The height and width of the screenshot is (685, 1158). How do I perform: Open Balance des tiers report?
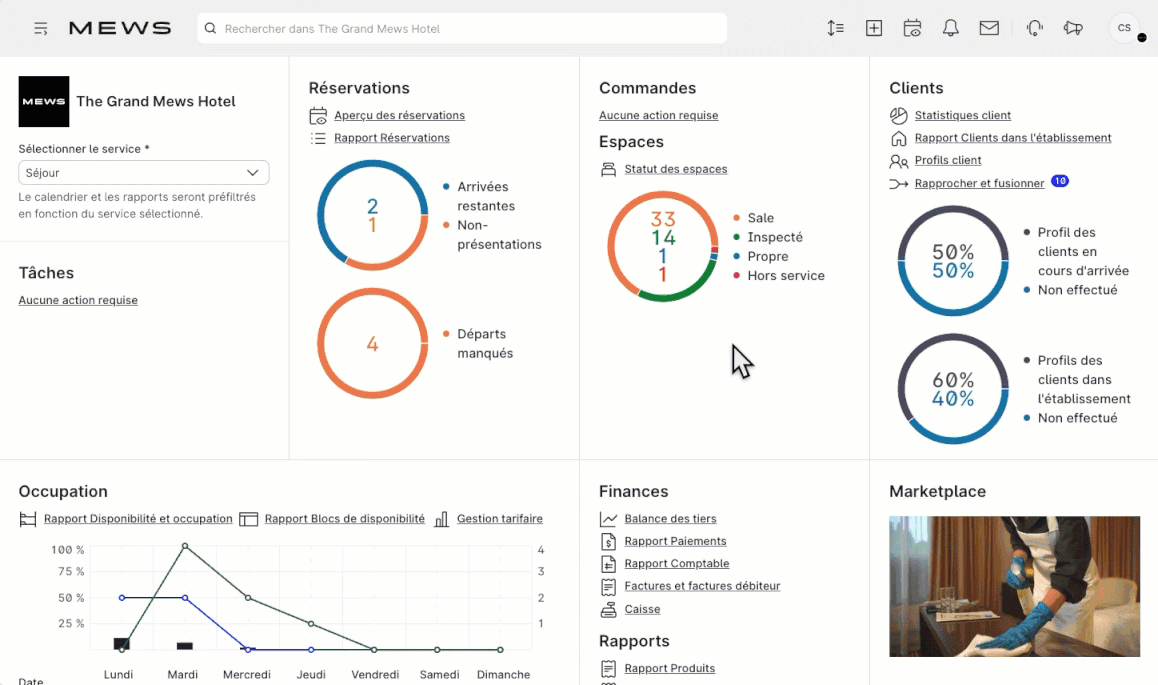tap(670, 519)
